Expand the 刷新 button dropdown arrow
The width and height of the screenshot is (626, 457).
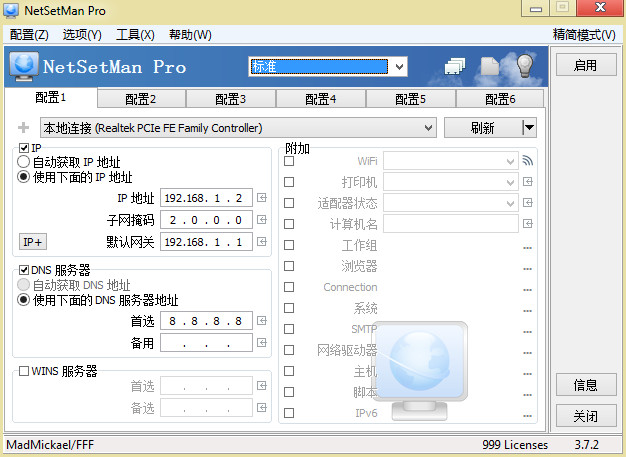529,128
